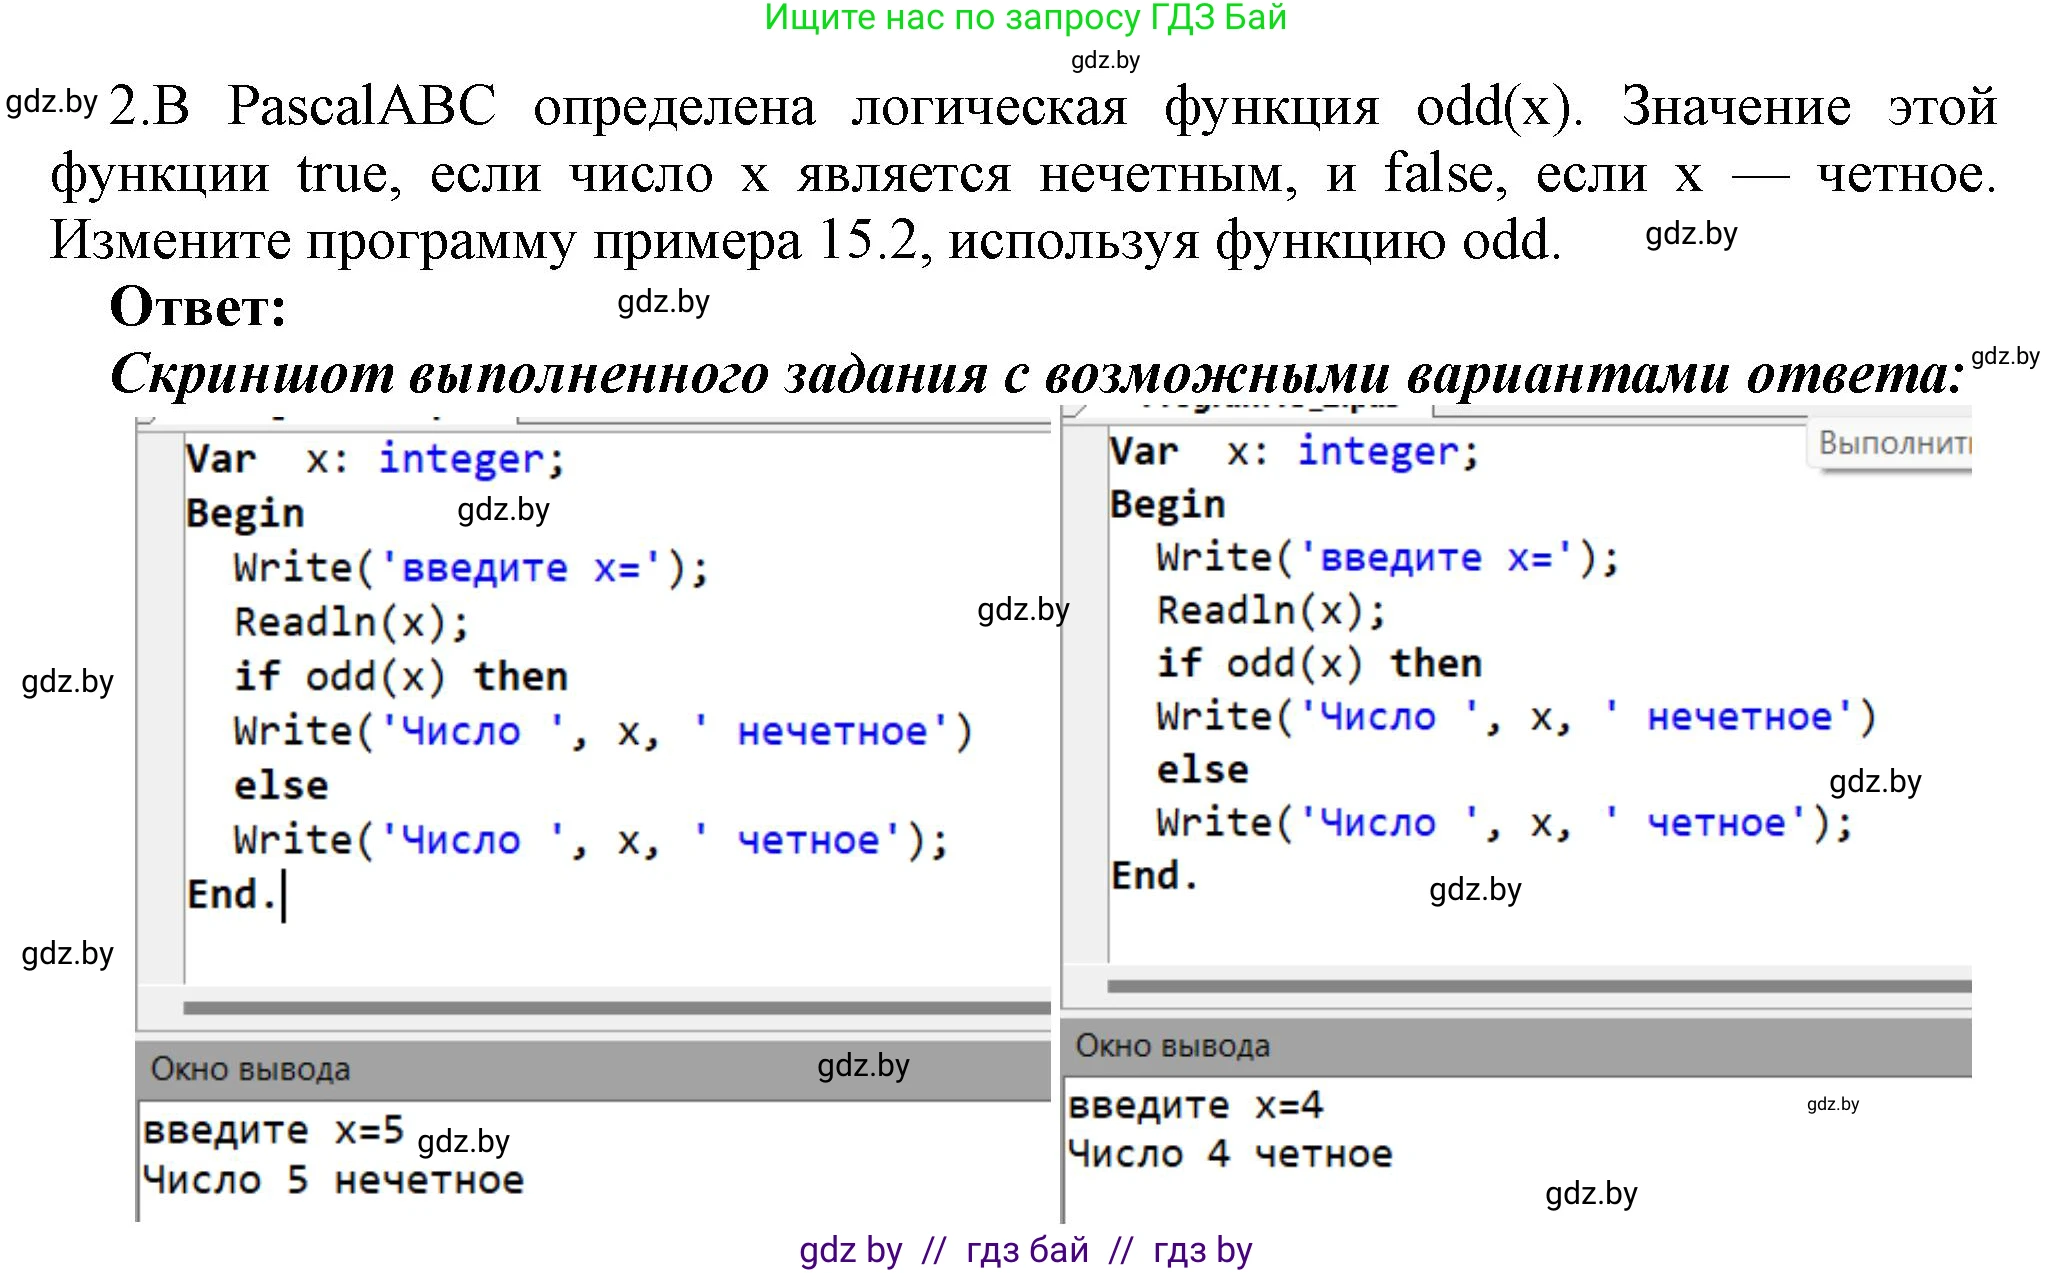Click 'if odd(x) then' line in right editor
2054x1273 pixels.
click(1318, 664)
